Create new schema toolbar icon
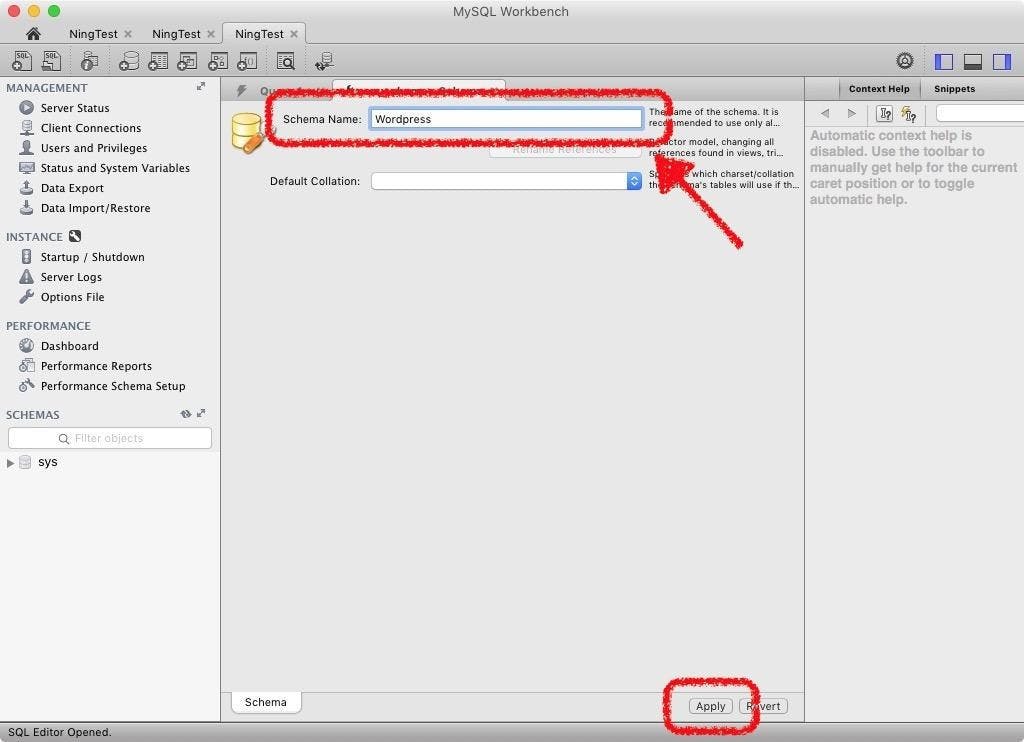Screen dimensions: 1024x742 129,61
